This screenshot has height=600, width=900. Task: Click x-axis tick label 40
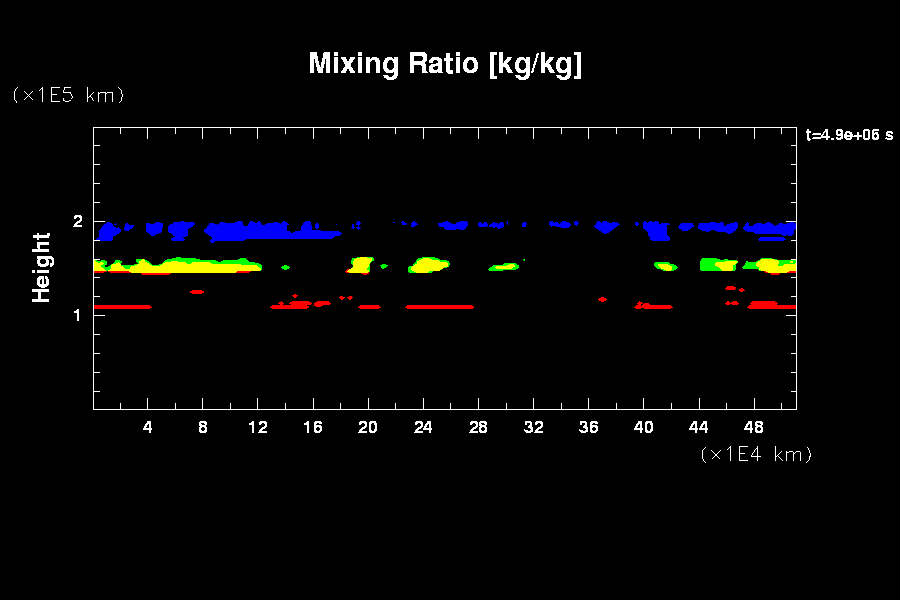[x=643, y=427]
